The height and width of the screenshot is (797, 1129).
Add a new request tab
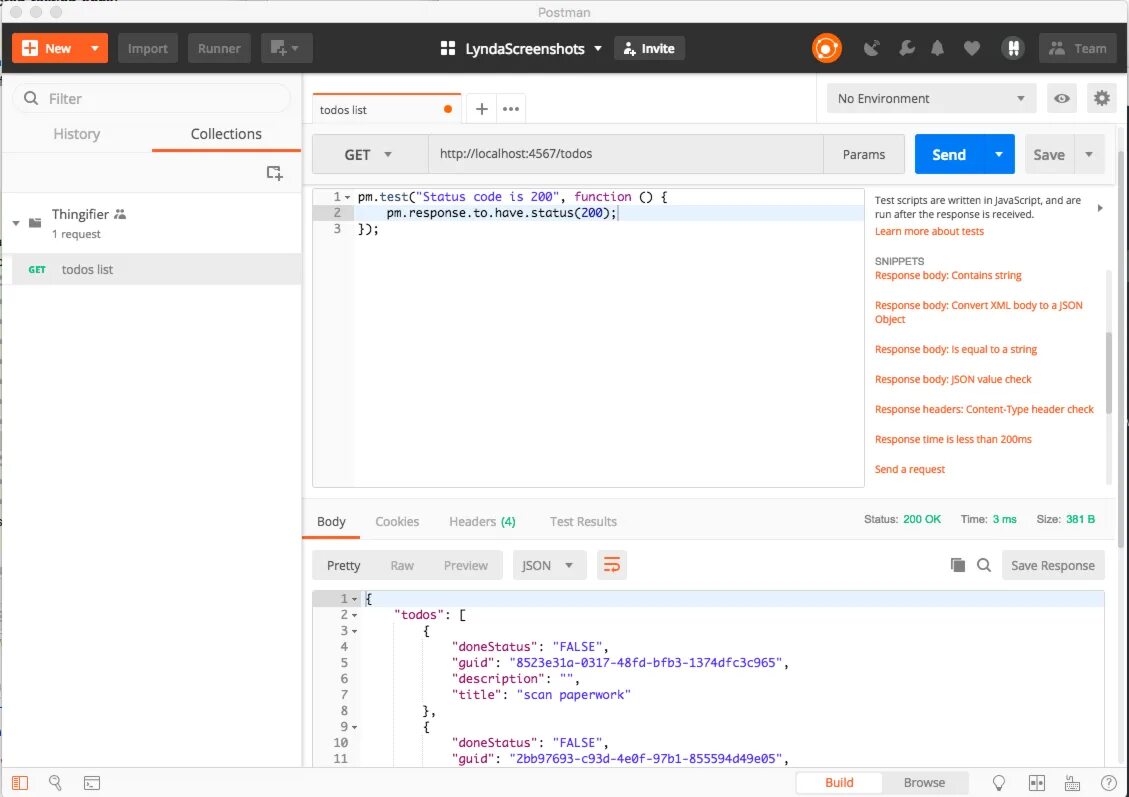pyautogui.click(x=482, y=109)
